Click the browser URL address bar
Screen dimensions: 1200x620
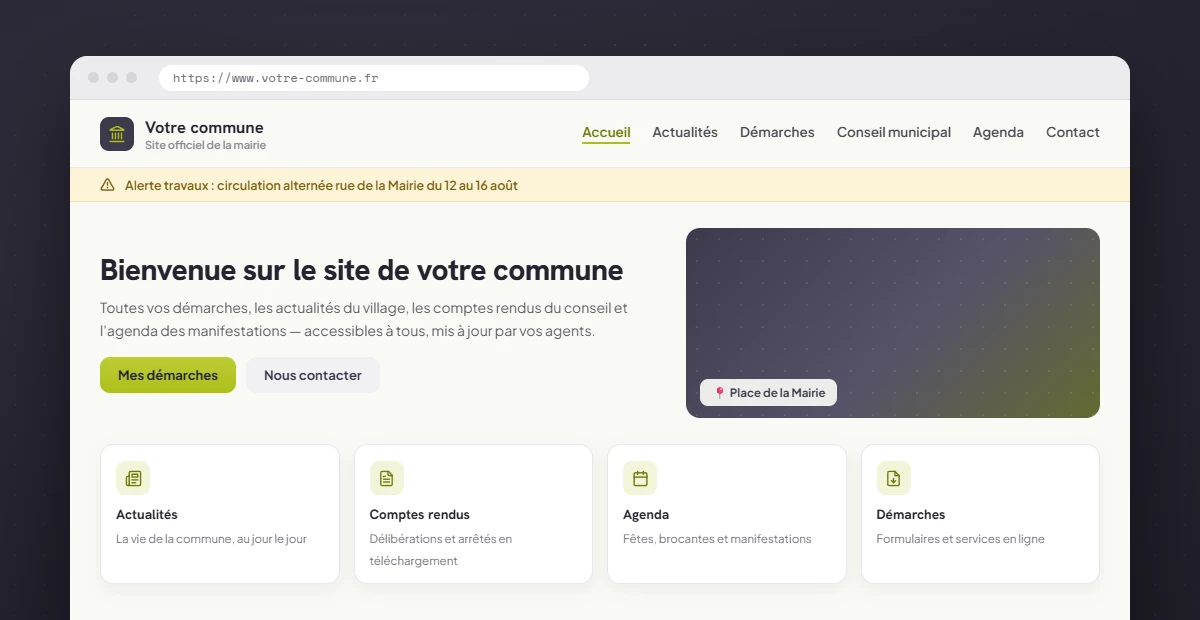[x=374, y=78]
